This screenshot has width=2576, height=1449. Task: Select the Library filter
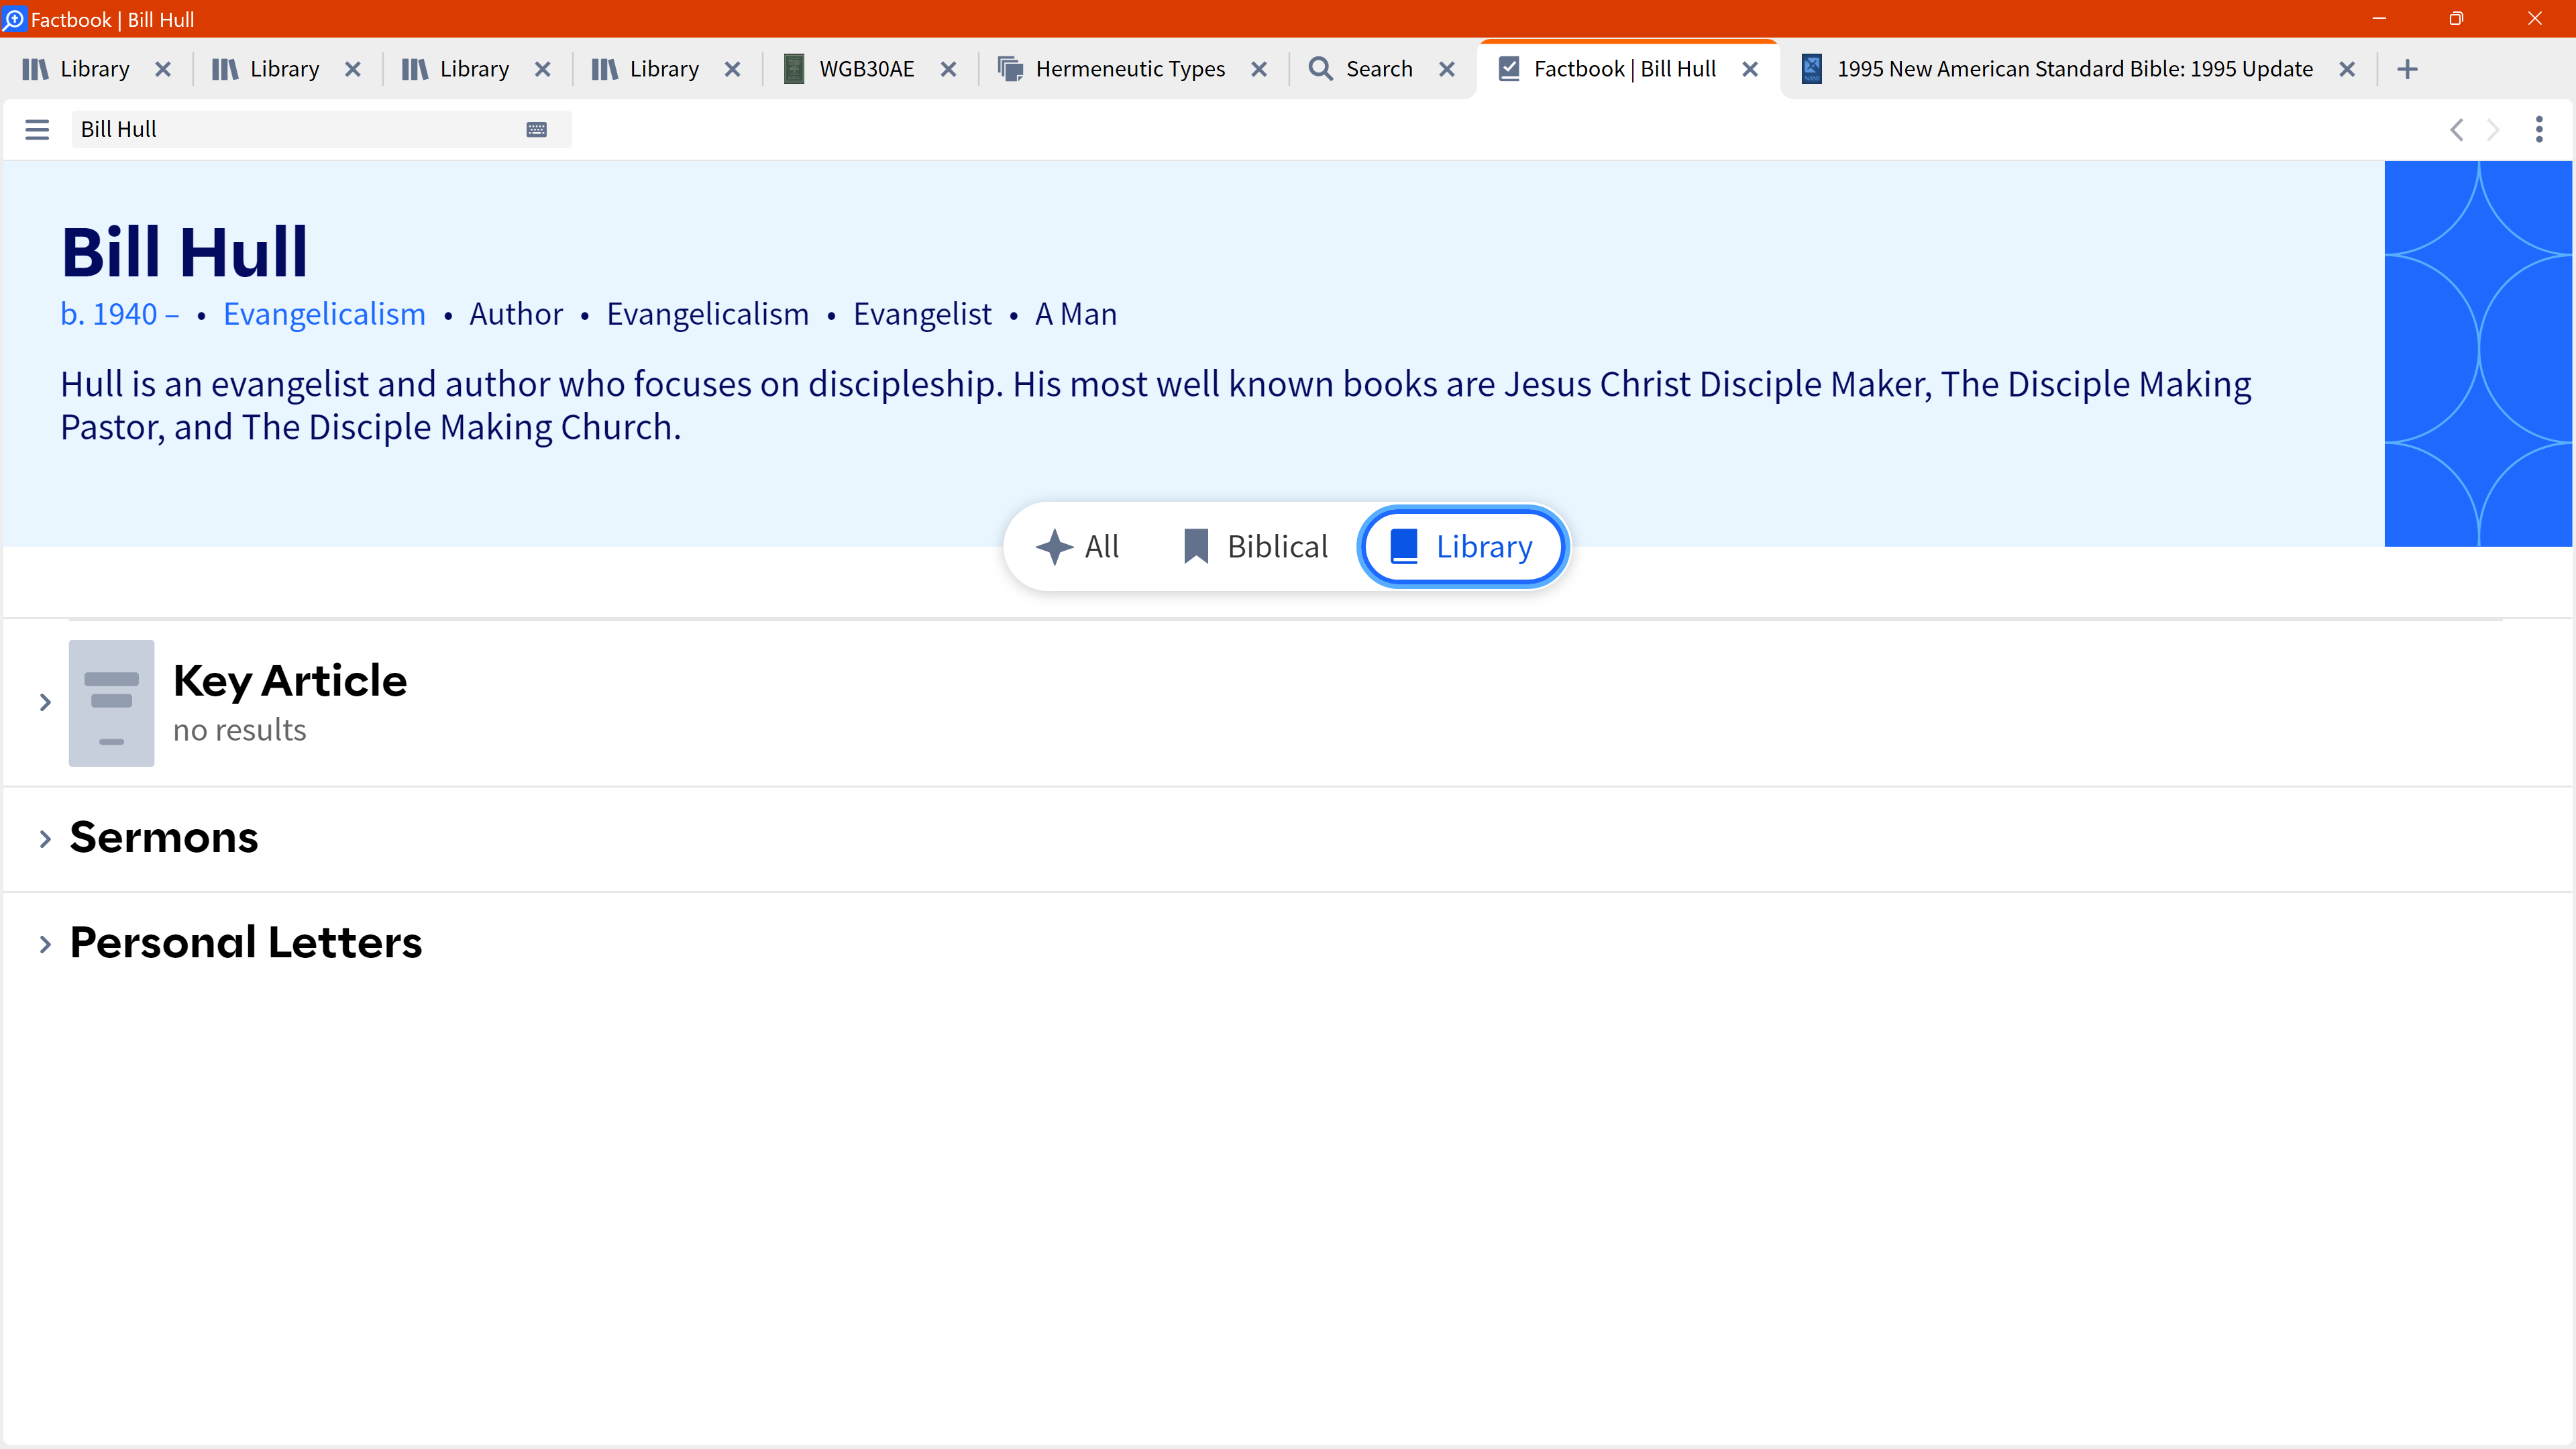tap(1462, 547)
